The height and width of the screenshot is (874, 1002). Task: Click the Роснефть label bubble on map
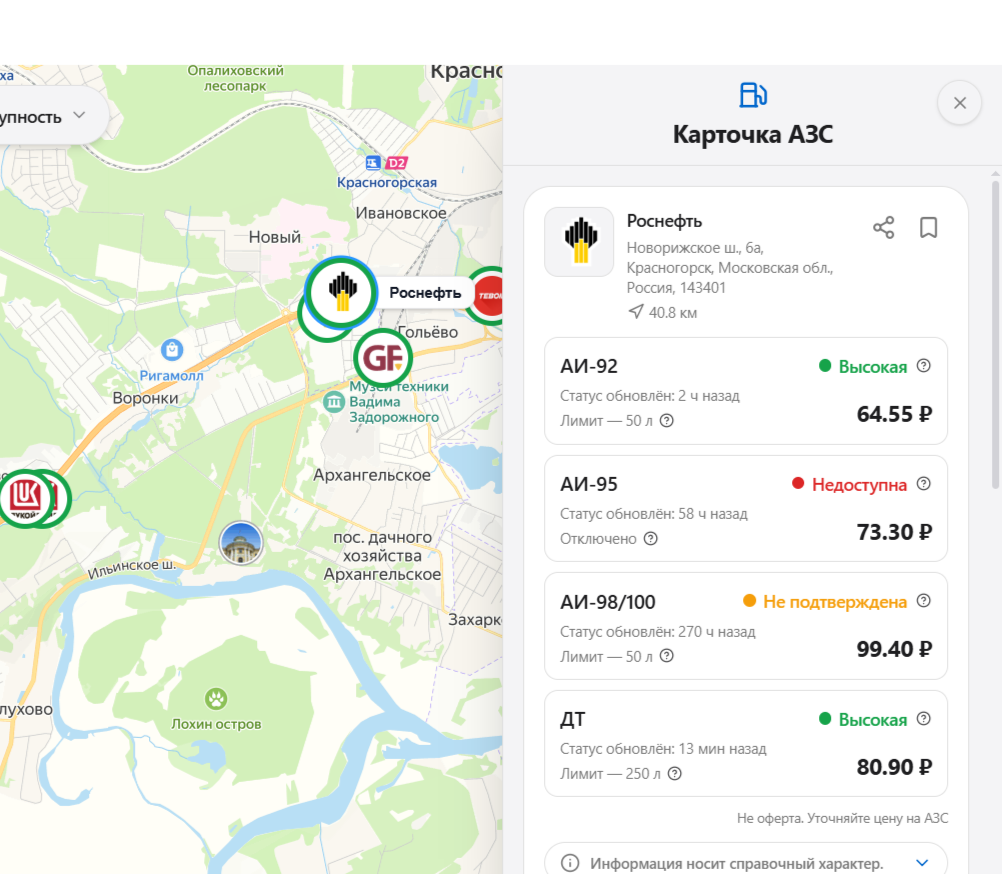coord(425,293)
